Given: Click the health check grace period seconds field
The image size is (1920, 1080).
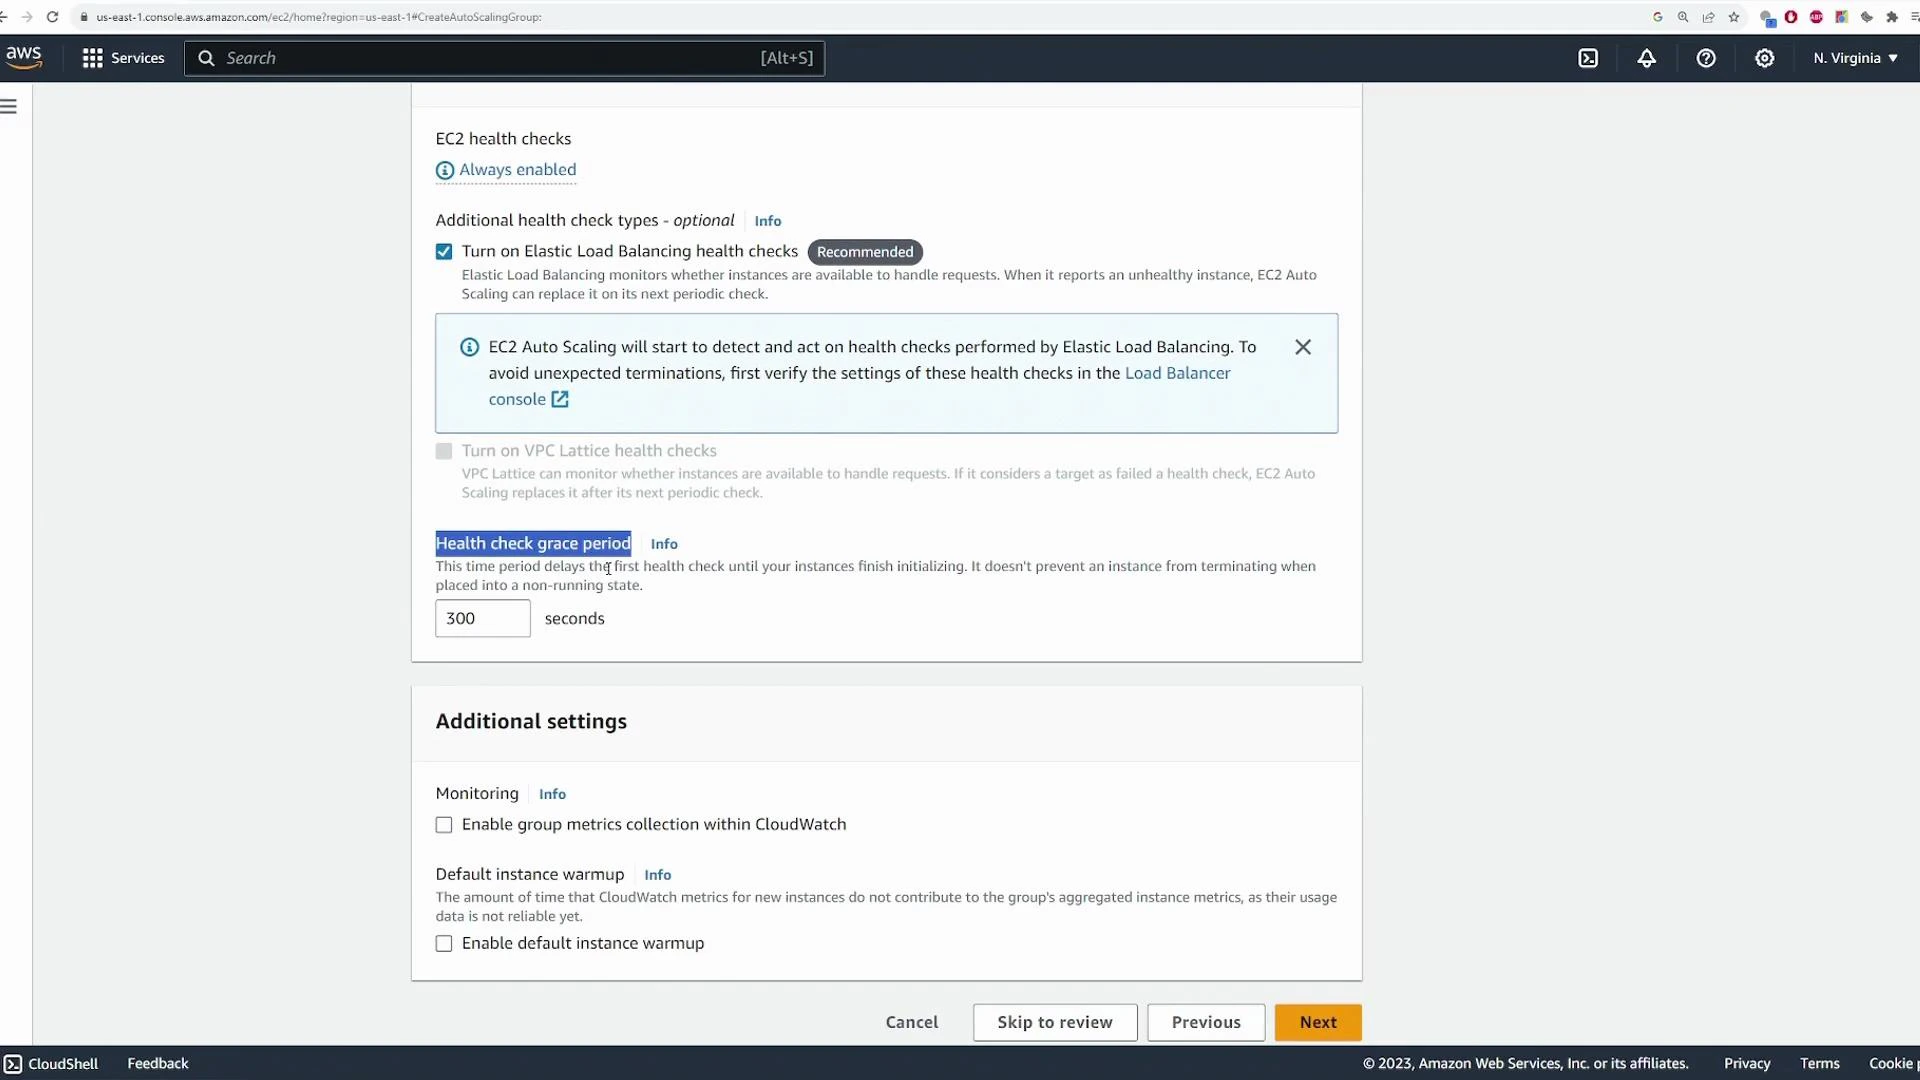Looking at the screenshot, I should 483,618.
